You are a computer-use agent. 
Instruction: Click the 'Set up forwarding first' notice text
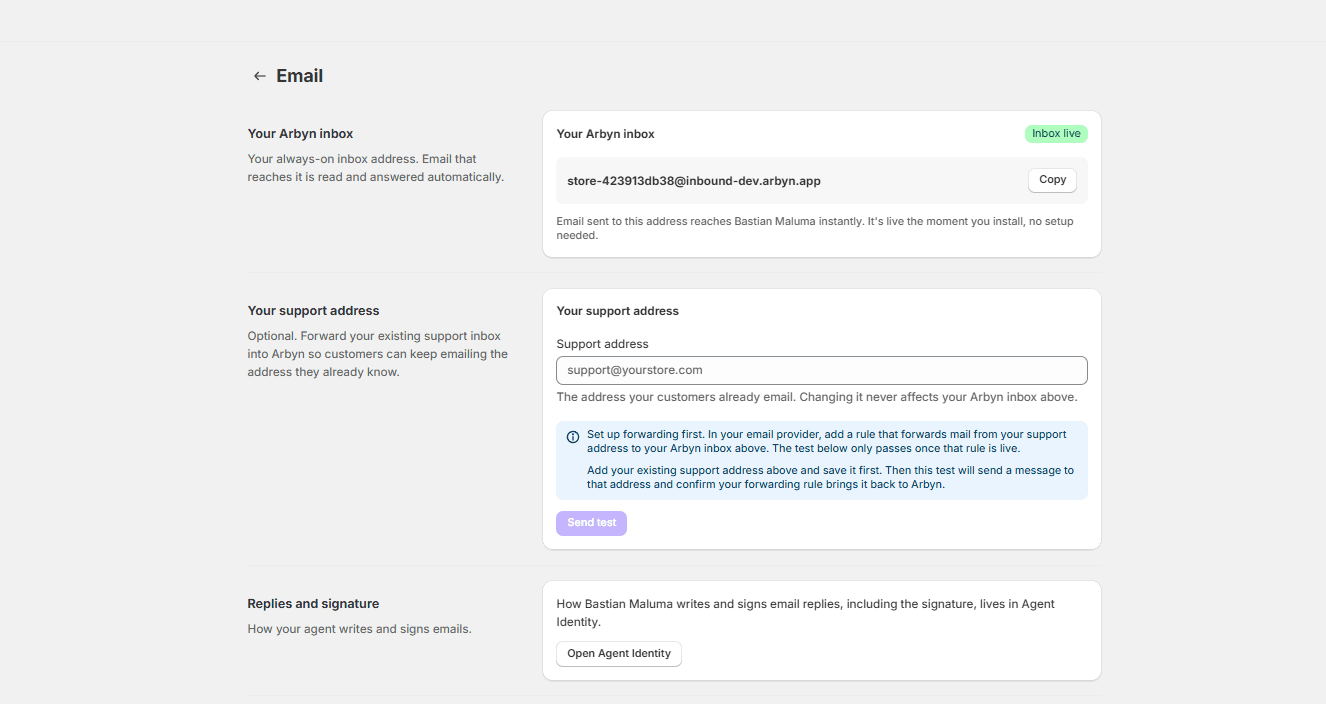[x=826, y=442]
